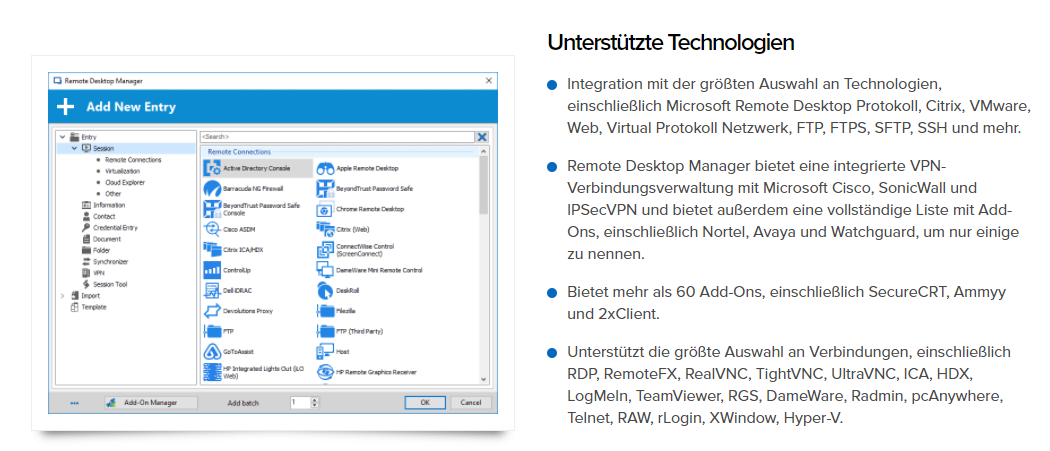This screenshot has height=451, width=1050.
Task: Open the Add-On Manager
Action: point(151,403)
